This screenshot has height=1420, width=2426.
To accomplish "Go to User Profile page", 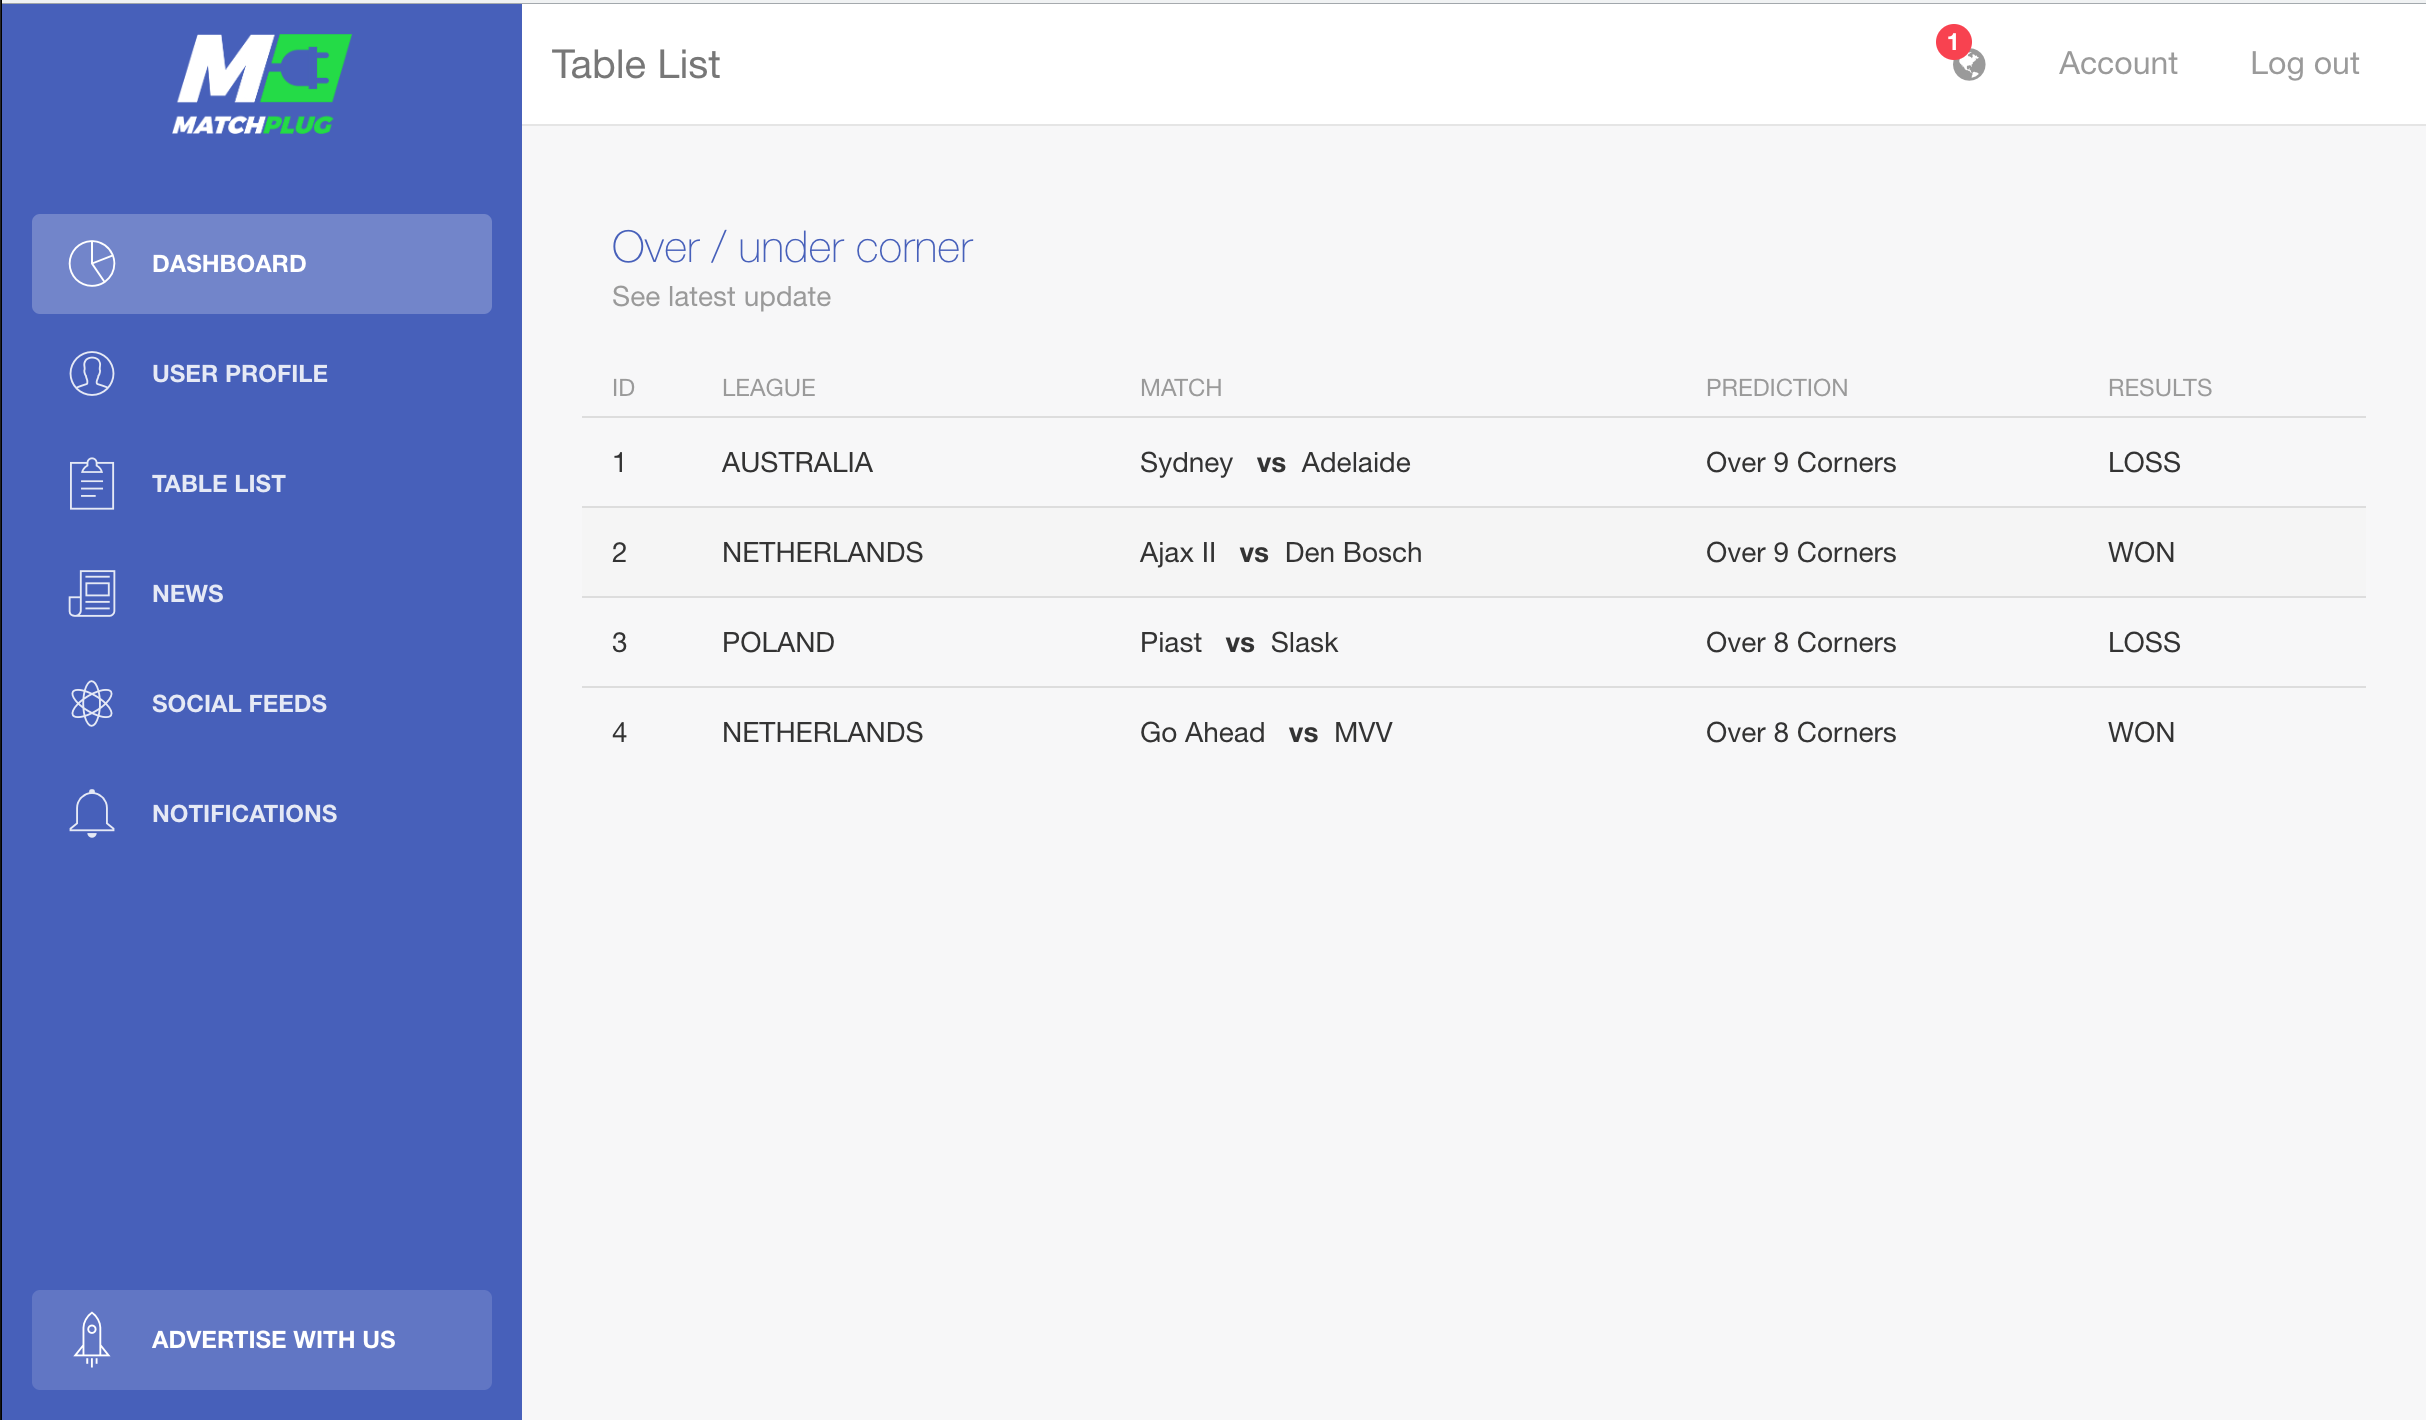I will tap(262, 374).
